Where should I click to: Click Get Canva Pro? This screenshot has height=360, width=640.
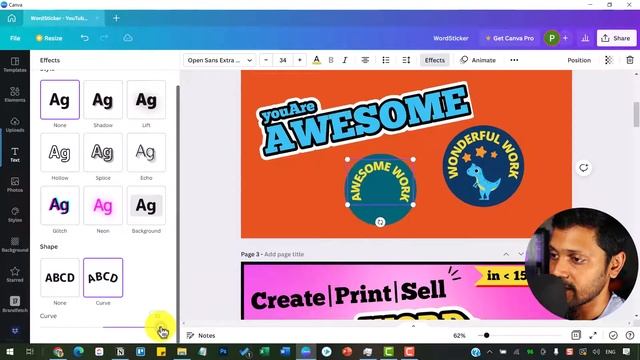coord(509,38)
